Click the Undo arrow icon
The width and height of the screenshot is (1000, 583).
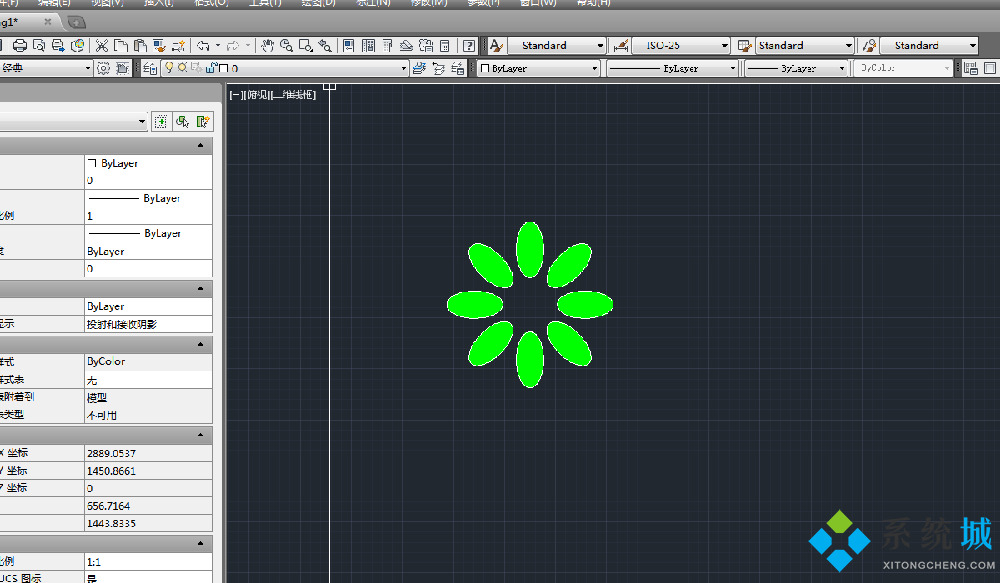pos(203,45)
